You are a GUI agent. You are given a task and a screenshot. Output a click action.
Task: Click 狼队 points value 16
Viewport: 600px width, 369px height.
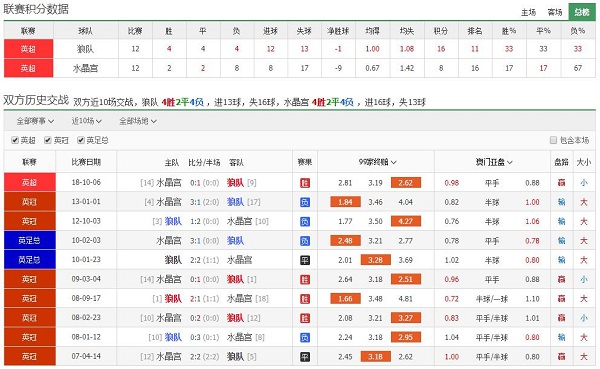click(441, 49)
